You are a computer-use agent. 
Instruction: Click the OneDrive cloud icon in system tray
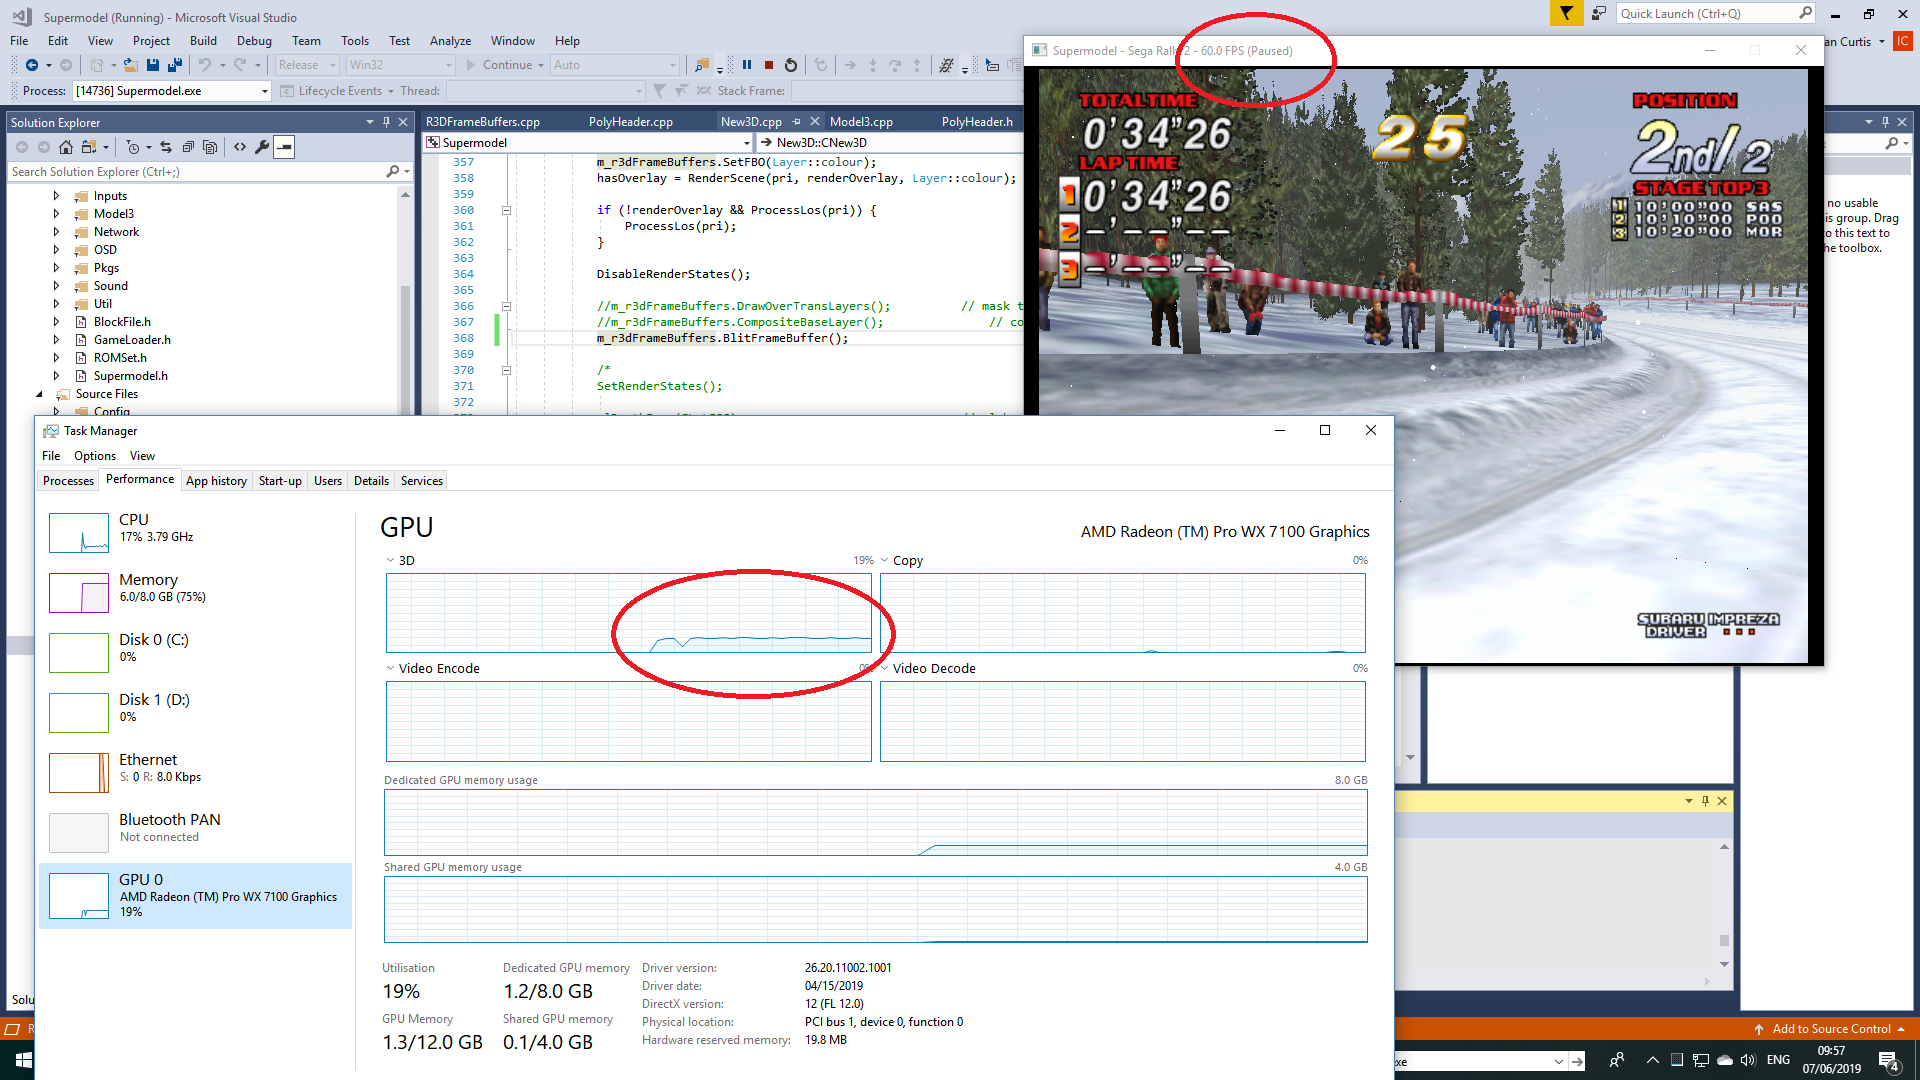point(1725,1060)
